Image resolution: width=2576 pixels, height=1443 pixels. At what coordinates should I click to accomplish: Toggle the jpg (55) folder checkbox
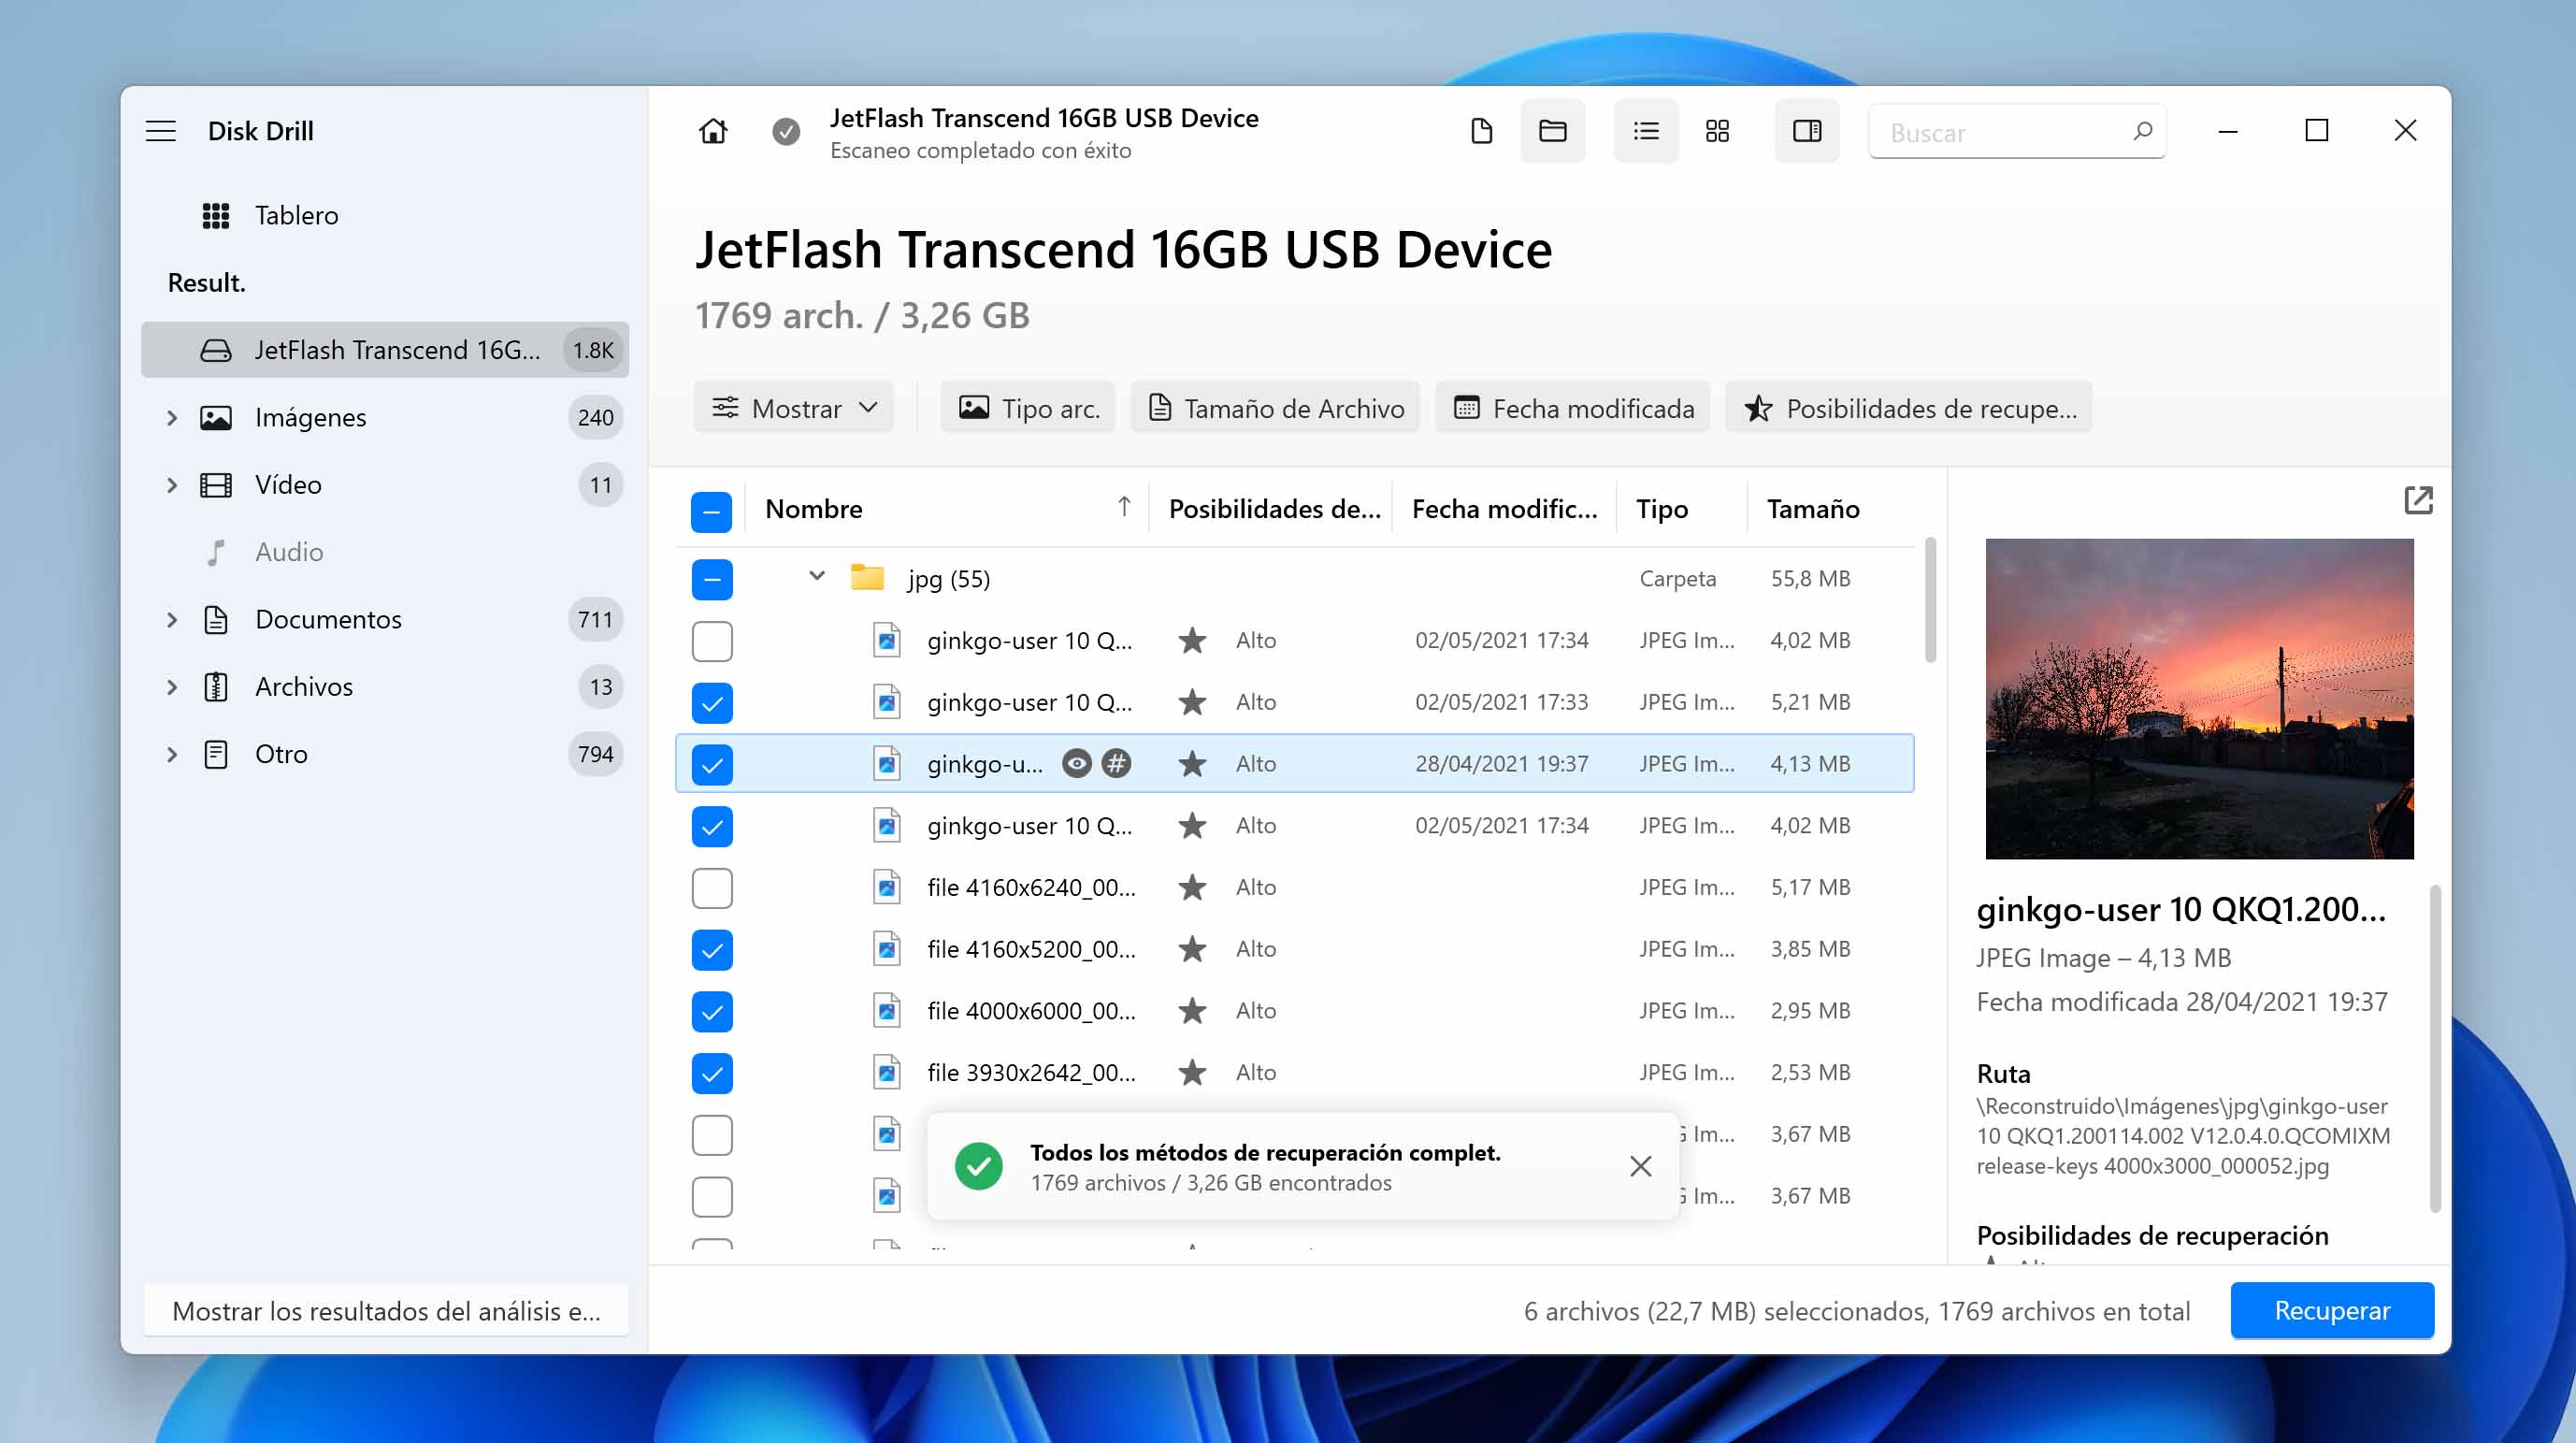point(711,579)
